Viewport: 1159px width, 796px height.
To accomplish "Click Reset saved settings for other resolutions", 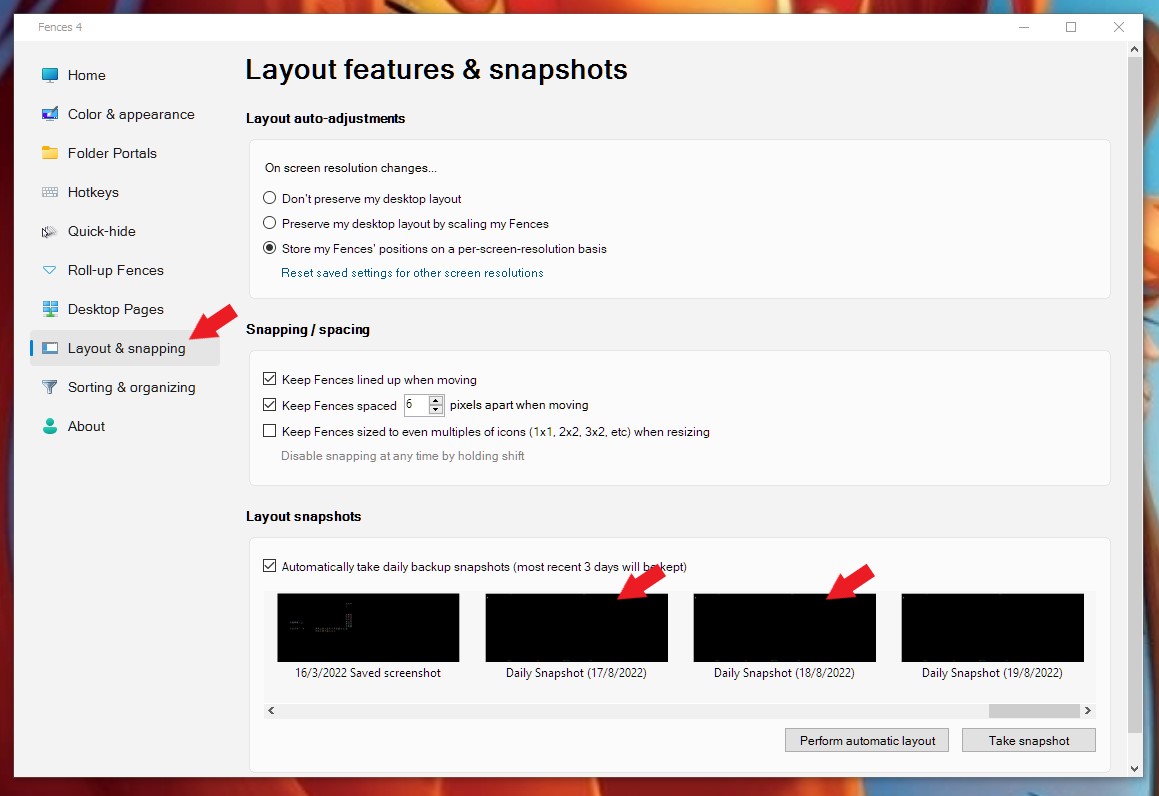I will pos(412,273).
